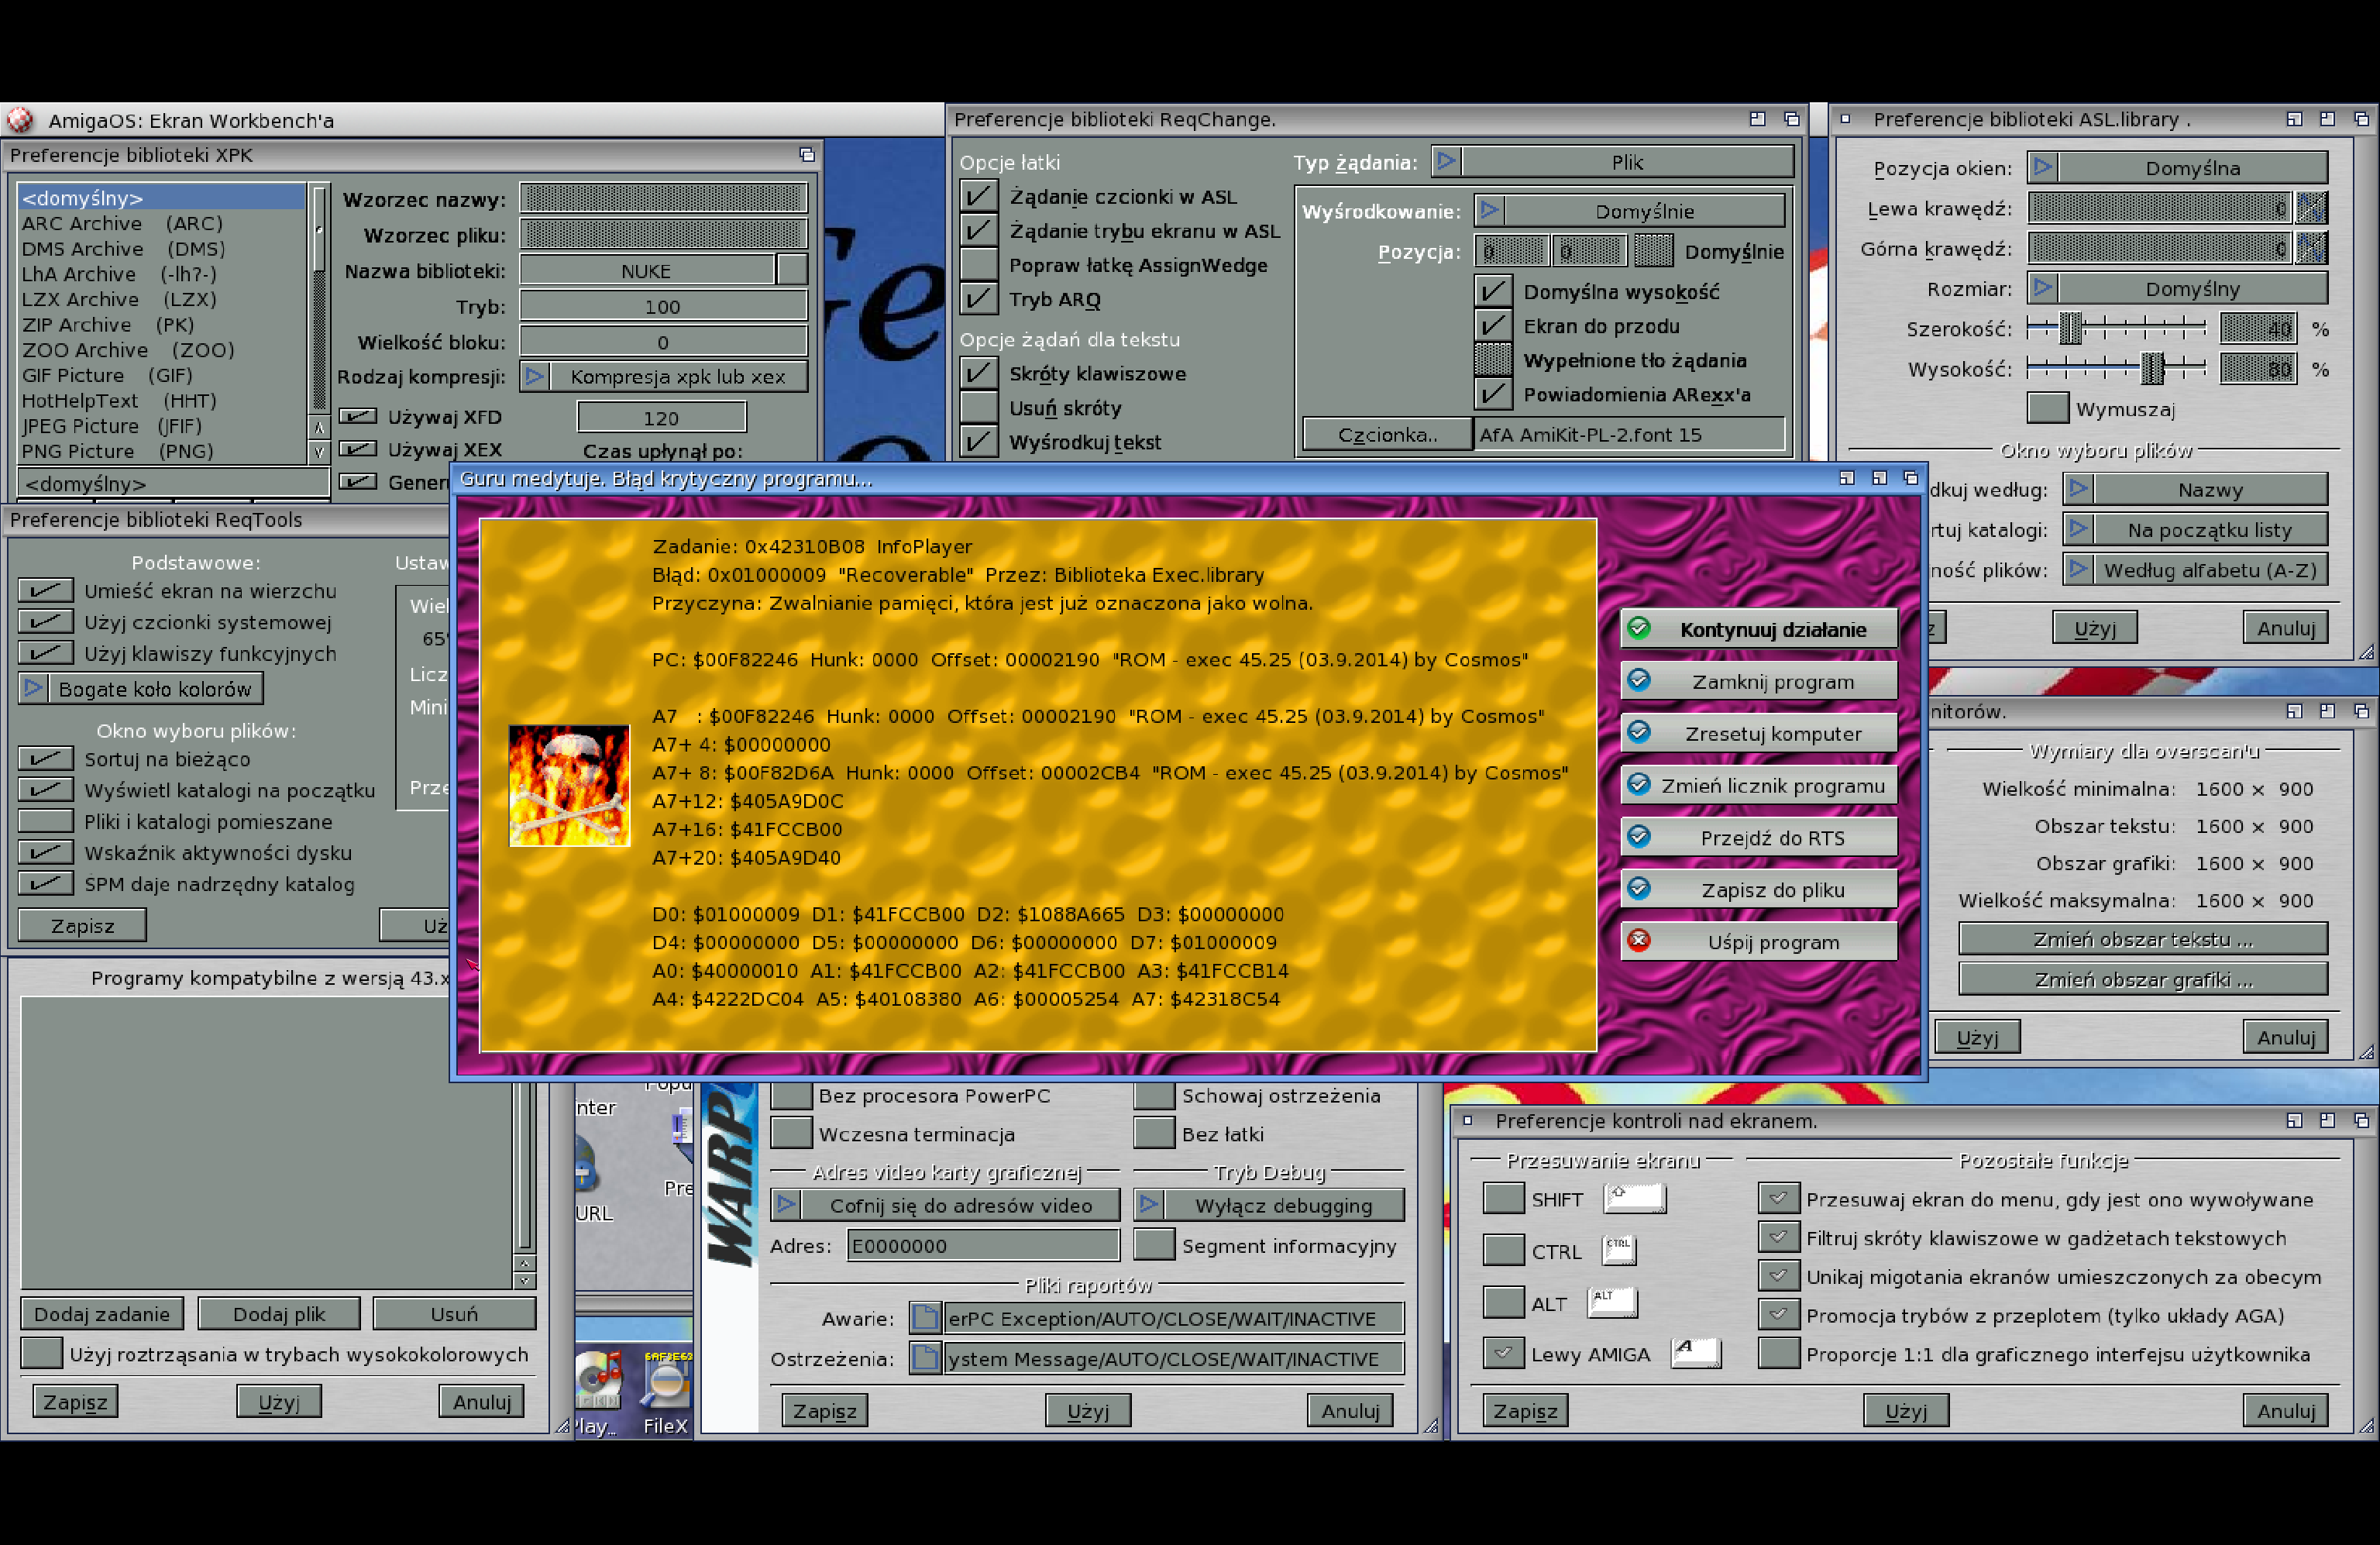Click the Lewy AMIGA key icon
This screenshot has width=2380, height=1545.
[1695, 1353]
